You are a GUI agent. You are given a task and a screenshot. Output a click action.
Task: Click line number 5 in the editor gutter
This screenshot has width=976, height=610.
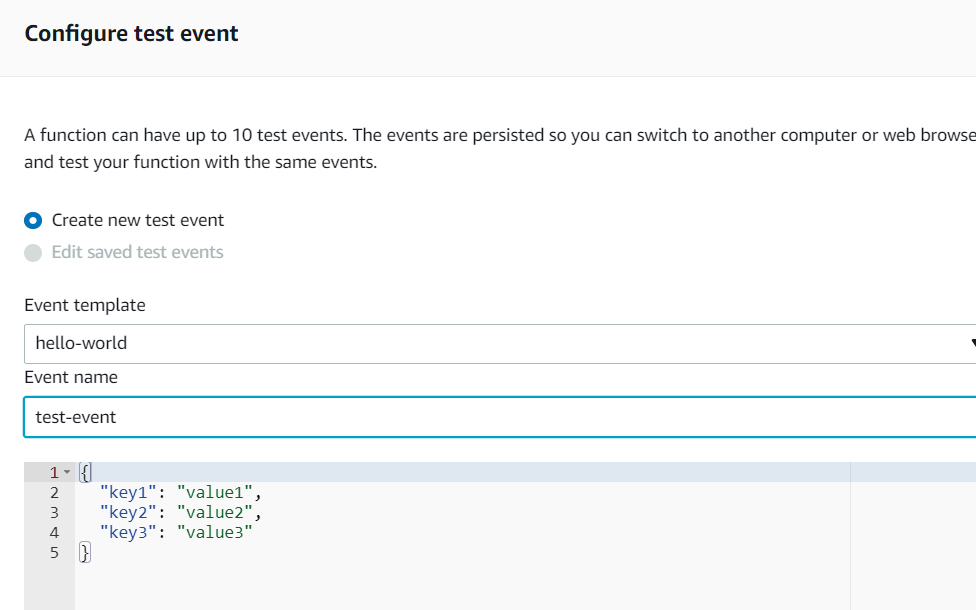[x=54, y=552]
